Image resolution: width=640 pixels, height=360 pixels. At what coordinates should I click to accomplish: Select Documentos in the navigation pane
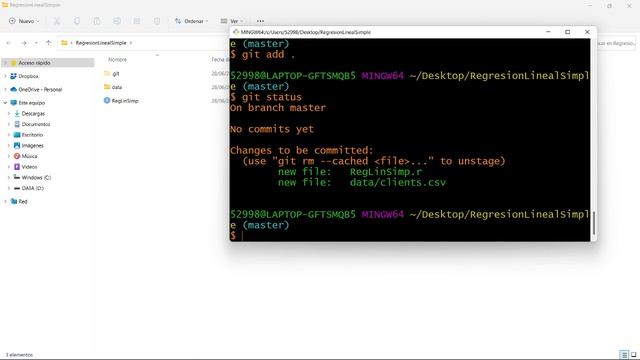point(36,124)
